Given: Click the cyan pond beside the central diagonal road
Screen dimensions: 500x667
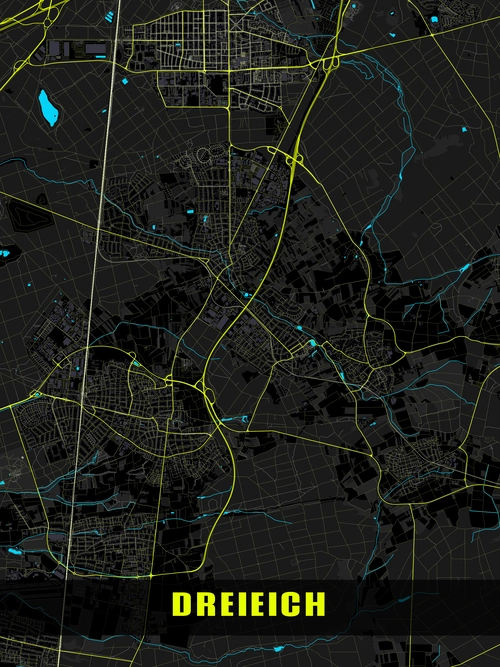Looking at the screenshot, I should [x=246, y=294].
